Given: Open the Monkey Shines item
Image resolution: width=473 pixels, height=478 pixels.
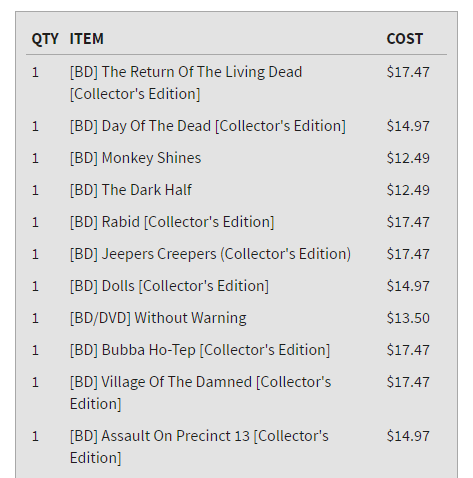Looking at the screenshot, I should point(135,158).
